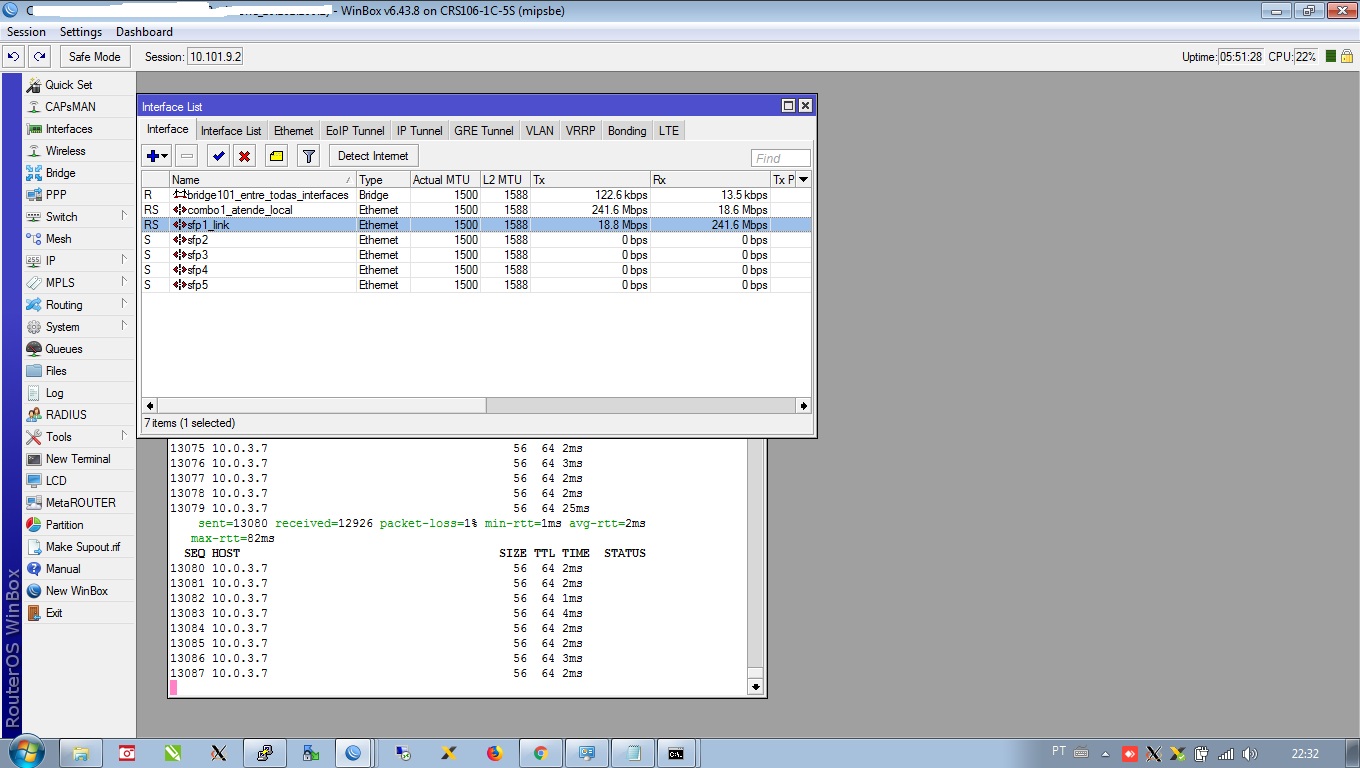Open the Bridge sidebar item
Viewport: 1360px width, 768px height.
(60, 173)
